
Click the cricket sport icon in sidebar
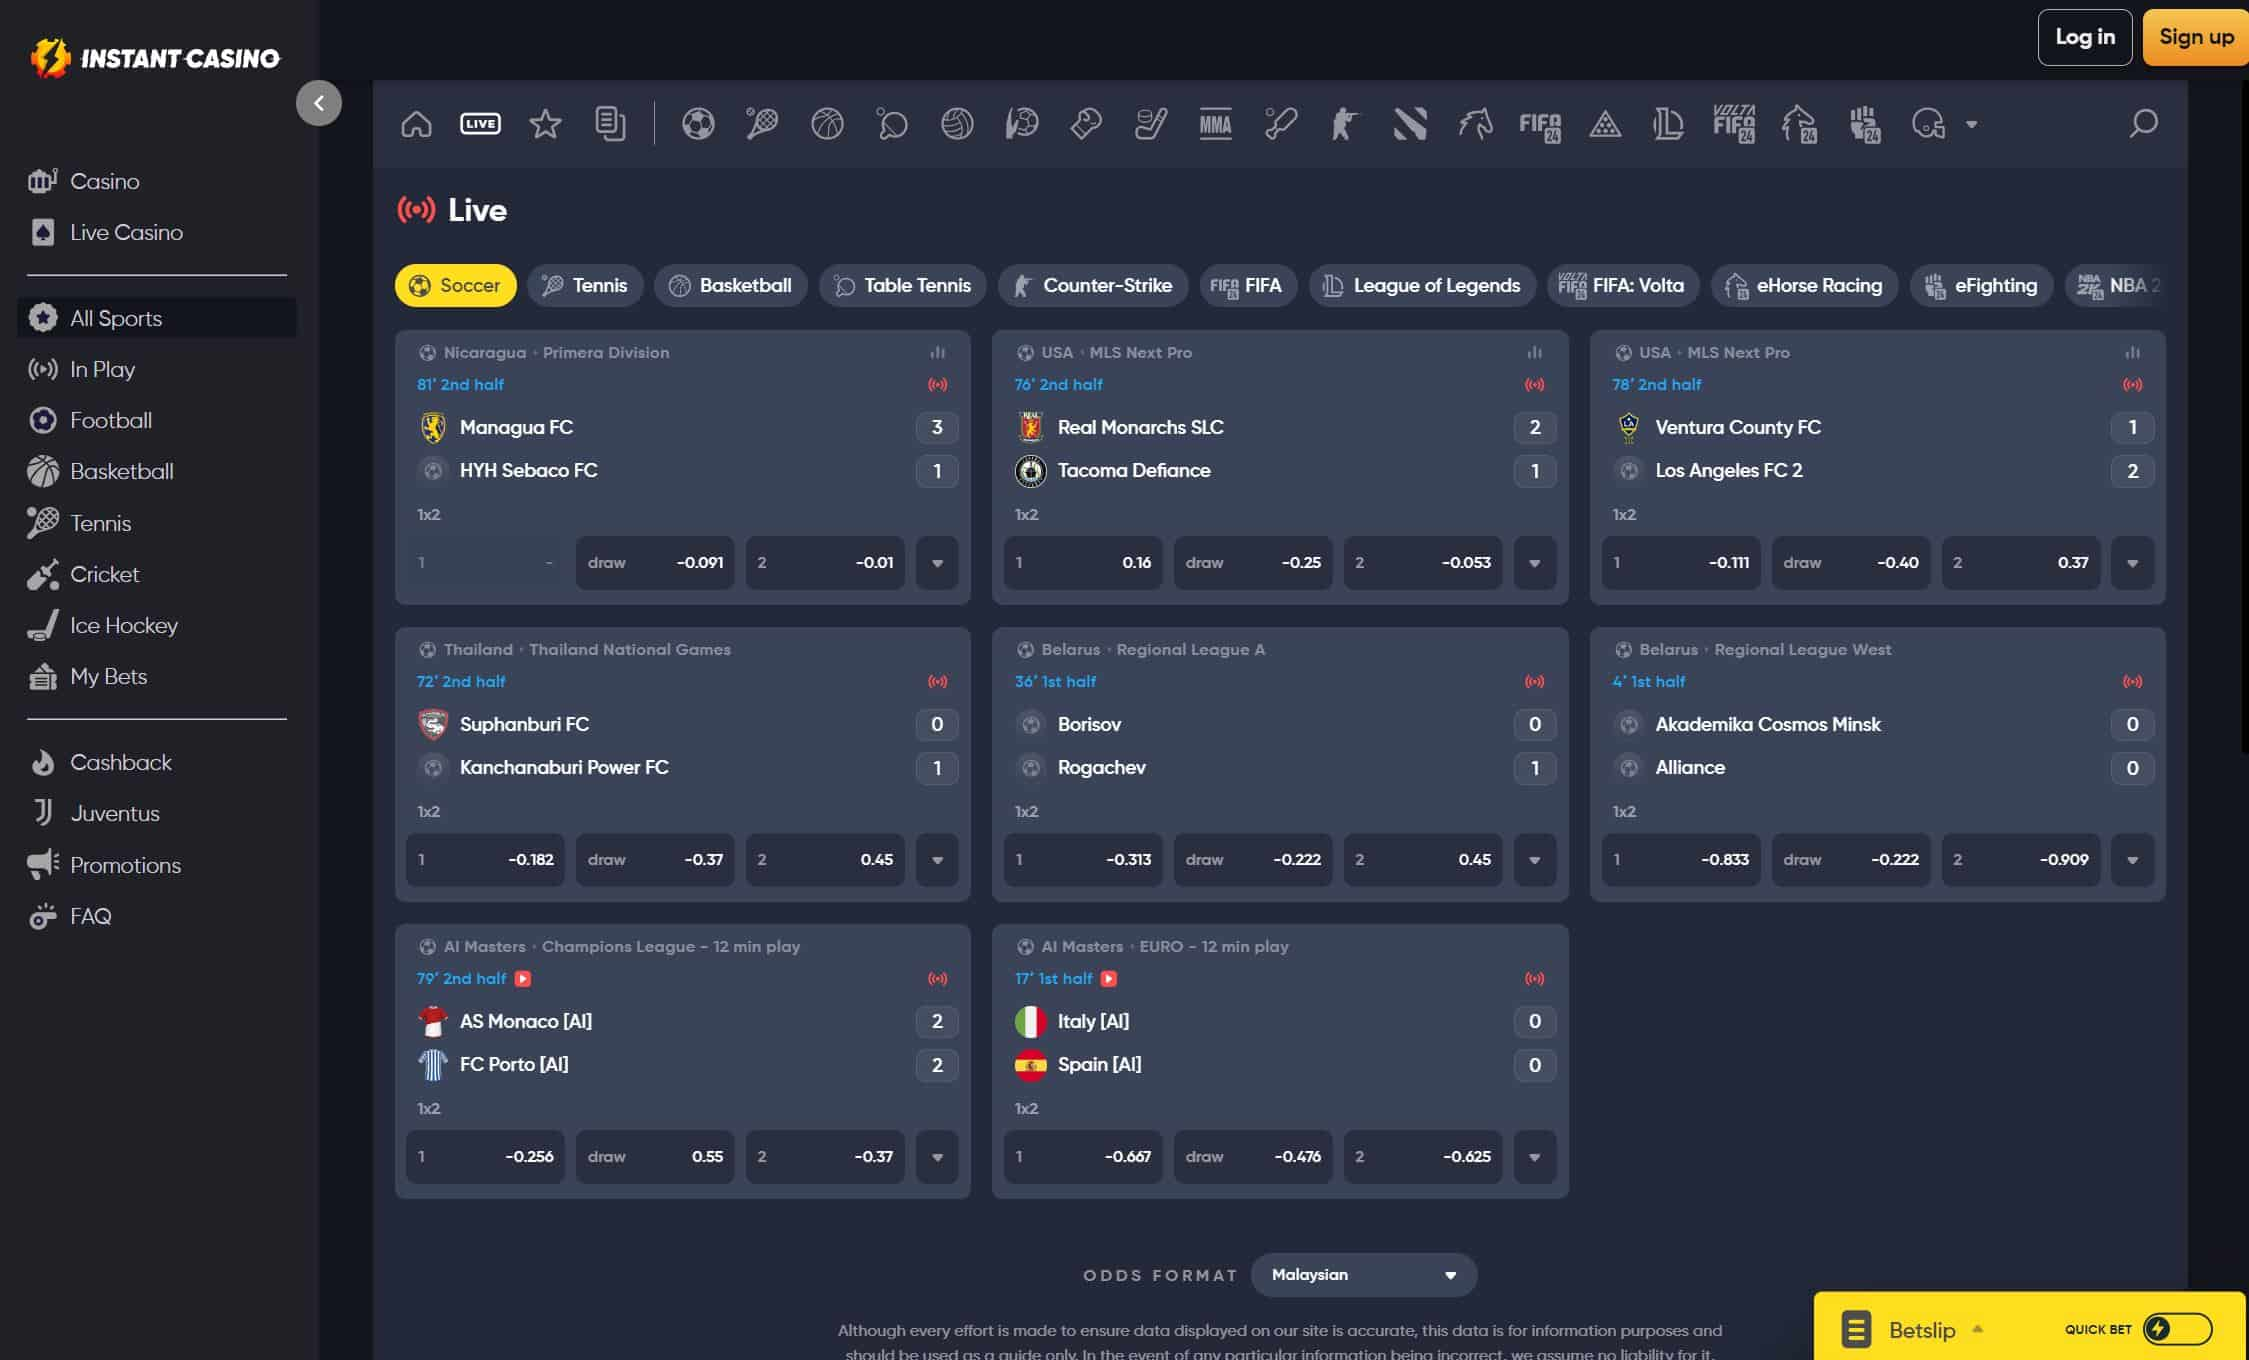[x=43, y=573]
